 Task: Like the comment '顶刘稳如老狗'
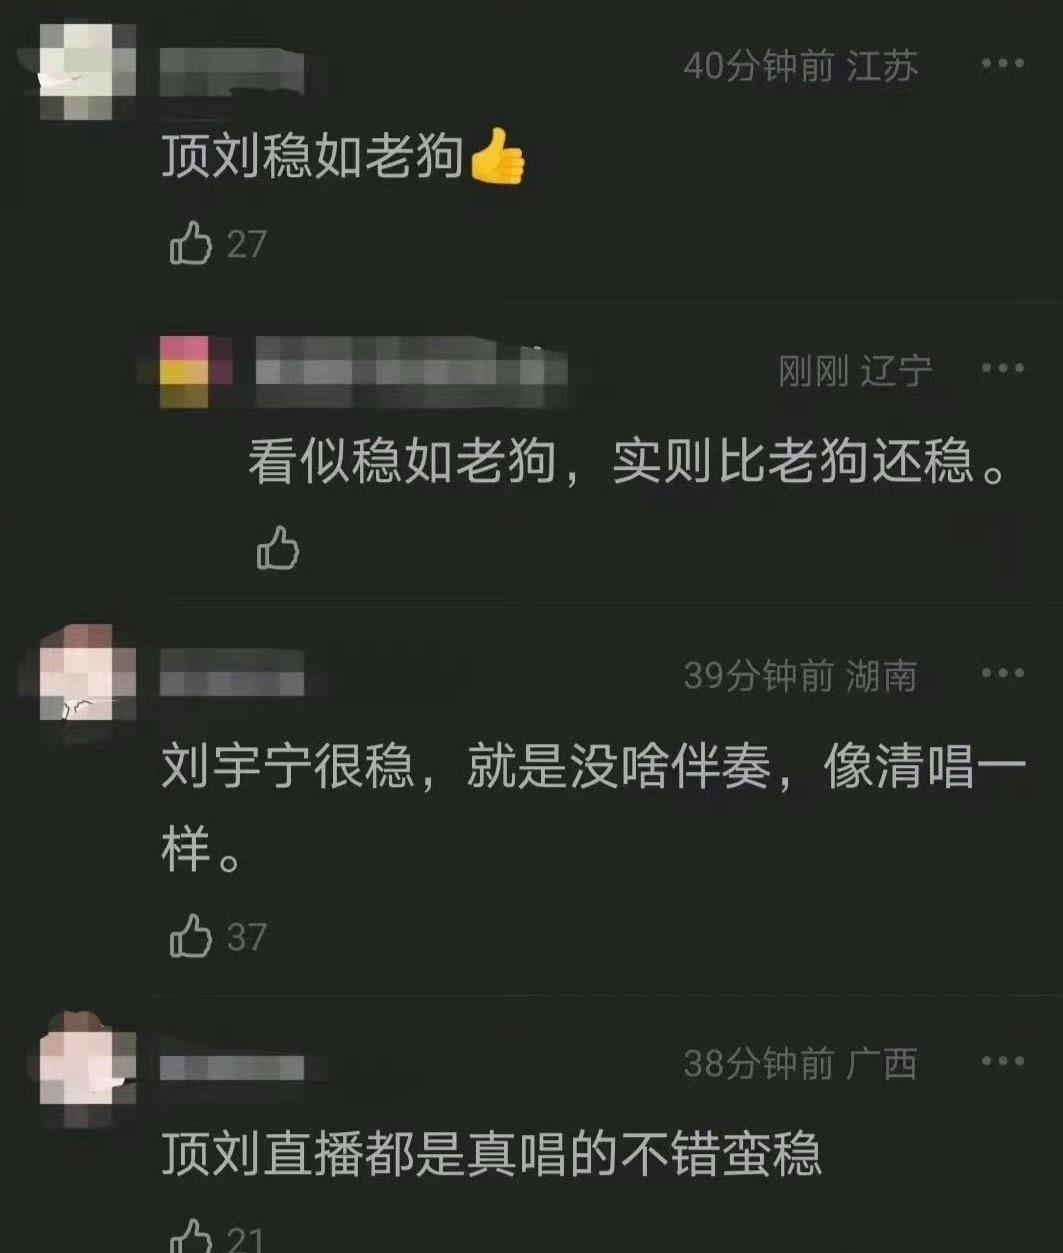click(191, 244)
